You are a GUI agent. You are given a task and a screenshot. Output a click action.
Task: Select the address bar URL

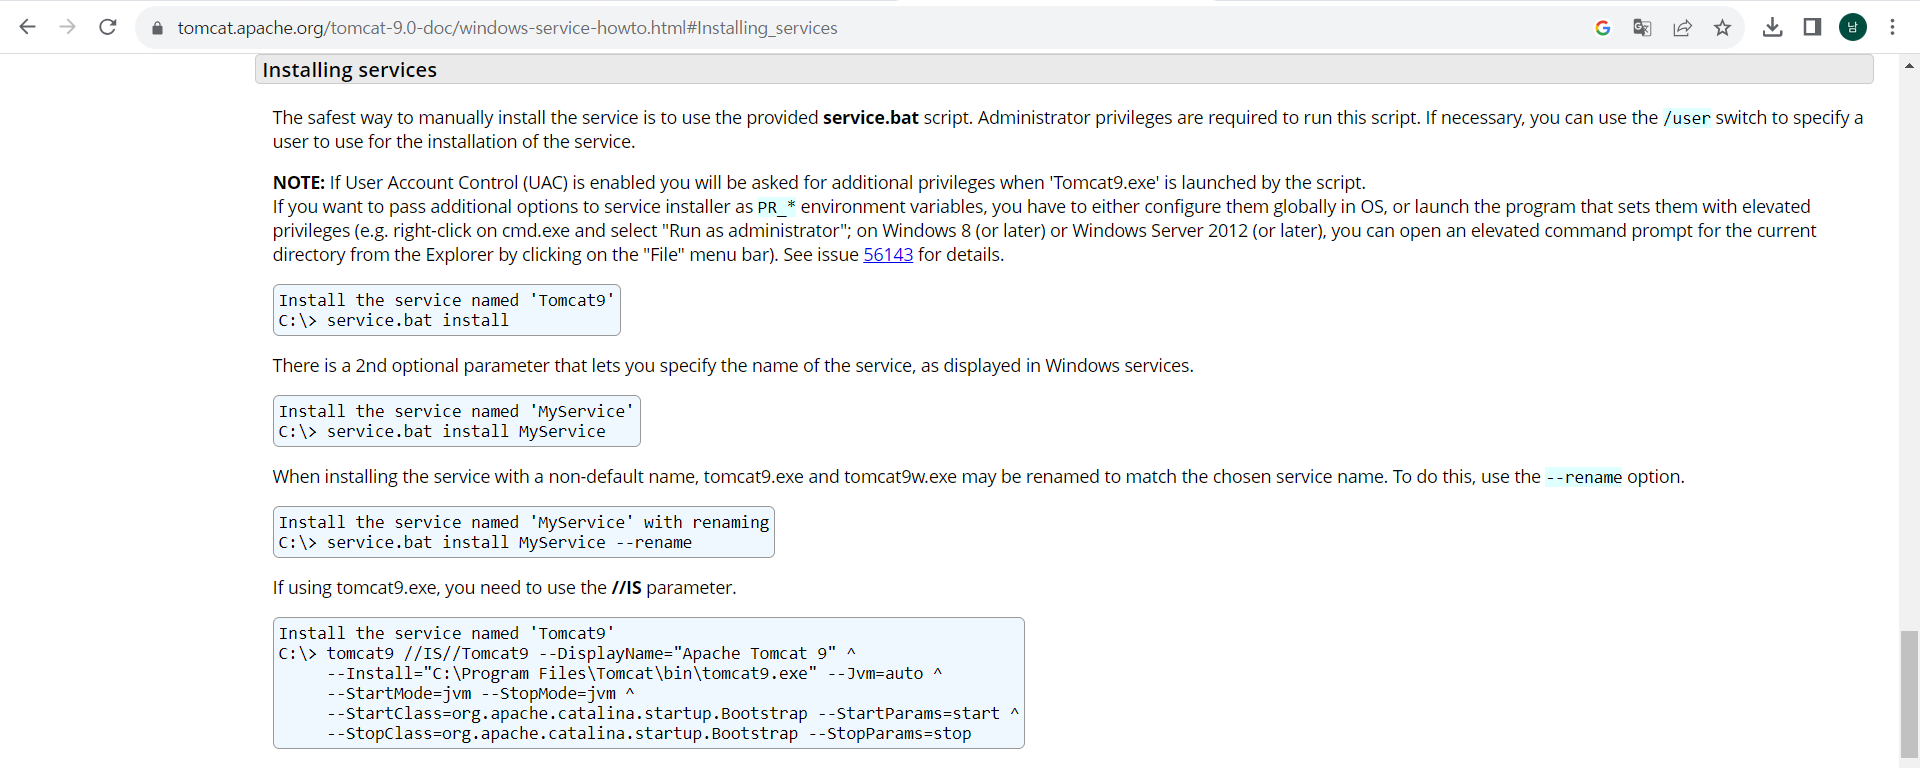tap(508, 28)
